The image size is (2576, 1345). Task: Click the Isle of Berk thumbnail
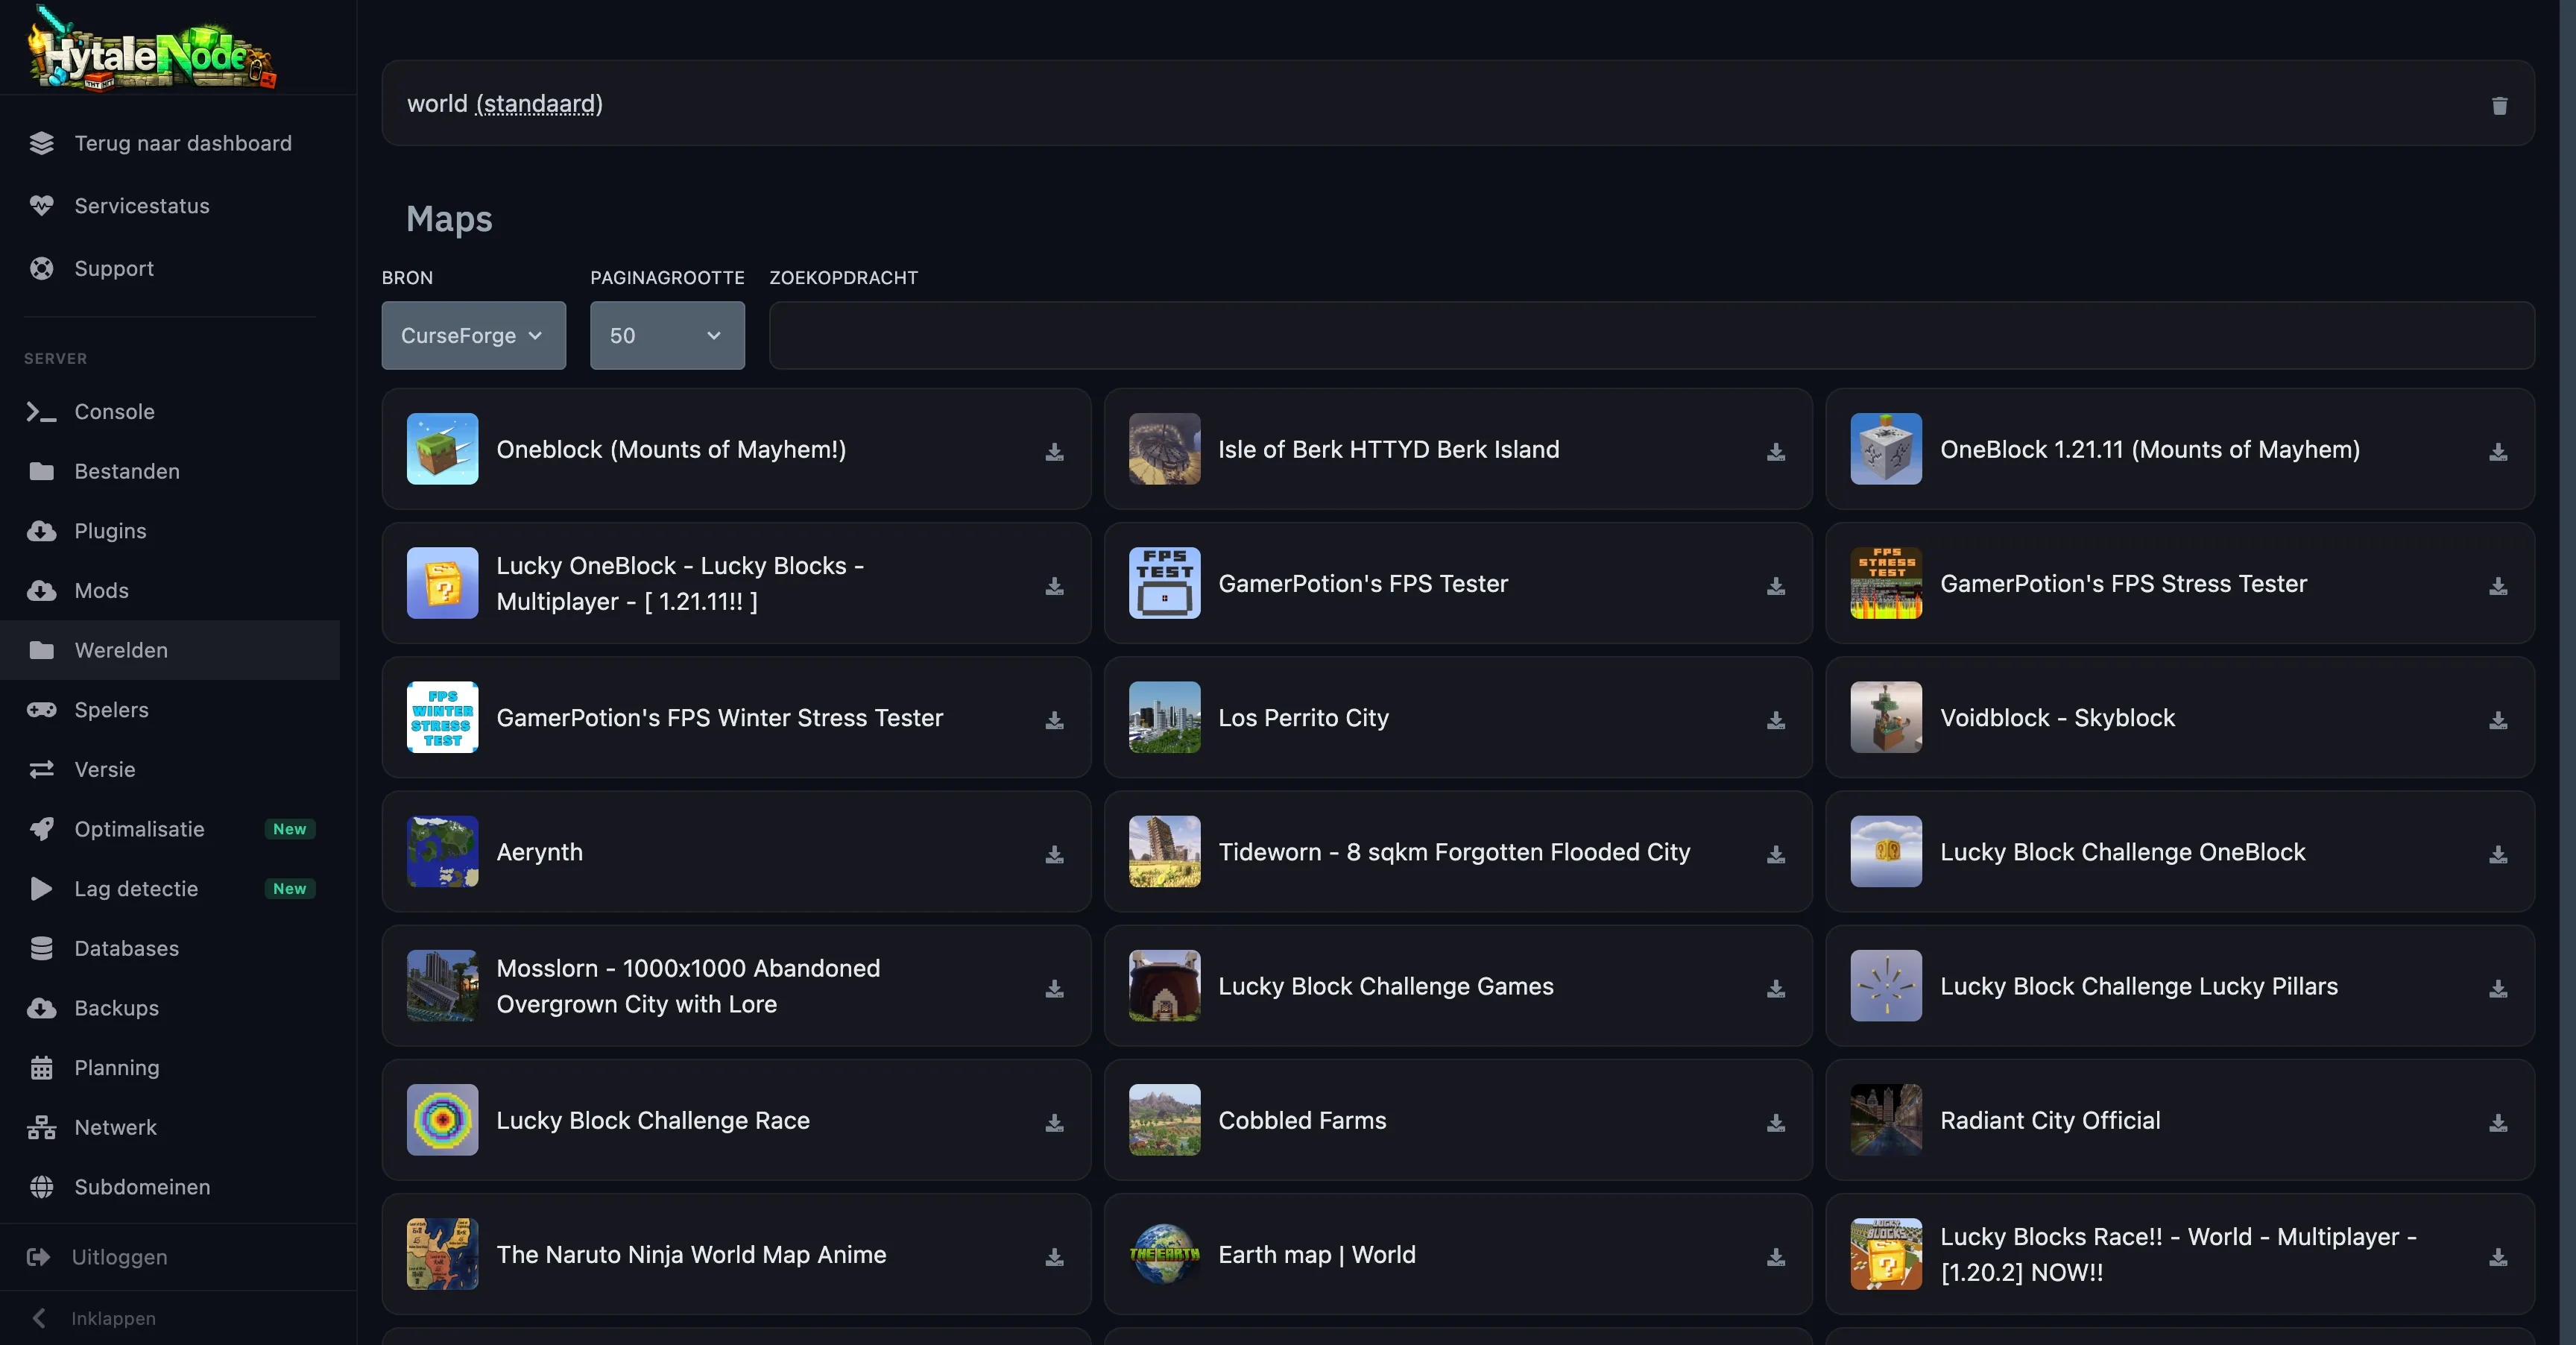1164,449
